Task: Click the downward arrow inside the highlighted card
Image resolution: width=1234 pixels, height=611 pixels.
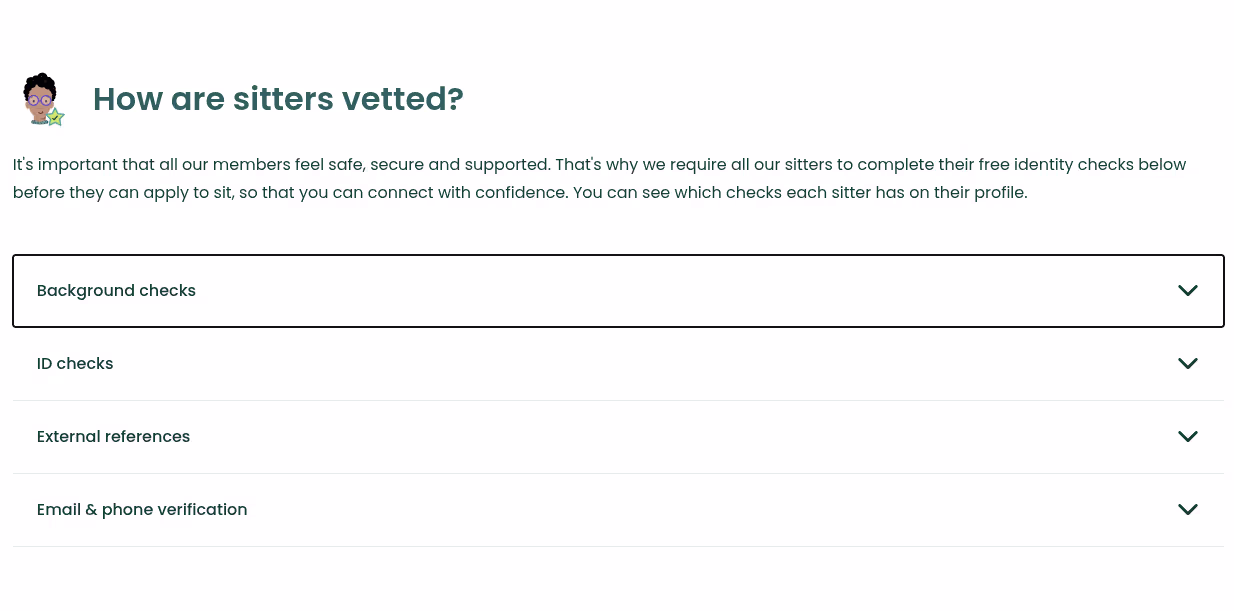Action: pyautogui.click(x=1187, y=290)
